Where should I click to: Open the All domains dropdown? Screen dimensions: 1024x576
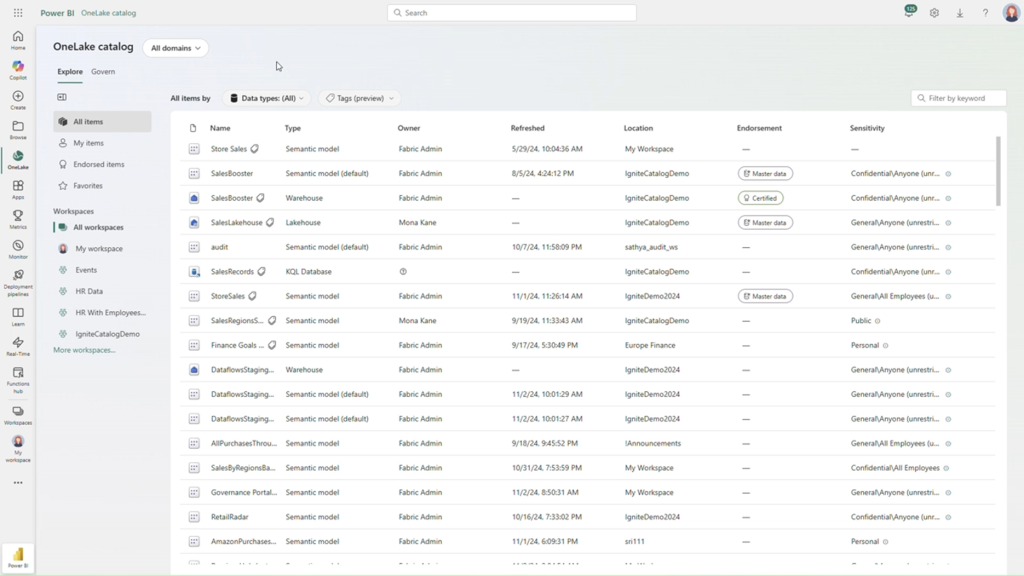[x=176, y=48]
